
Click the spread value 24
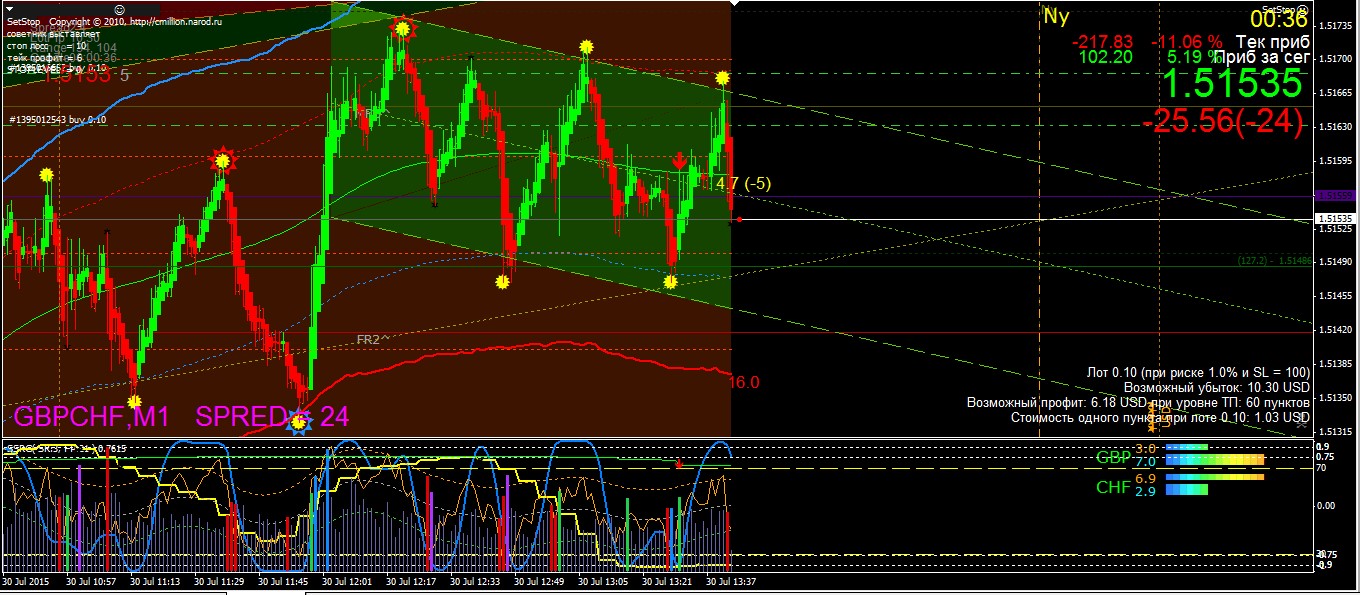pos(334,417)
